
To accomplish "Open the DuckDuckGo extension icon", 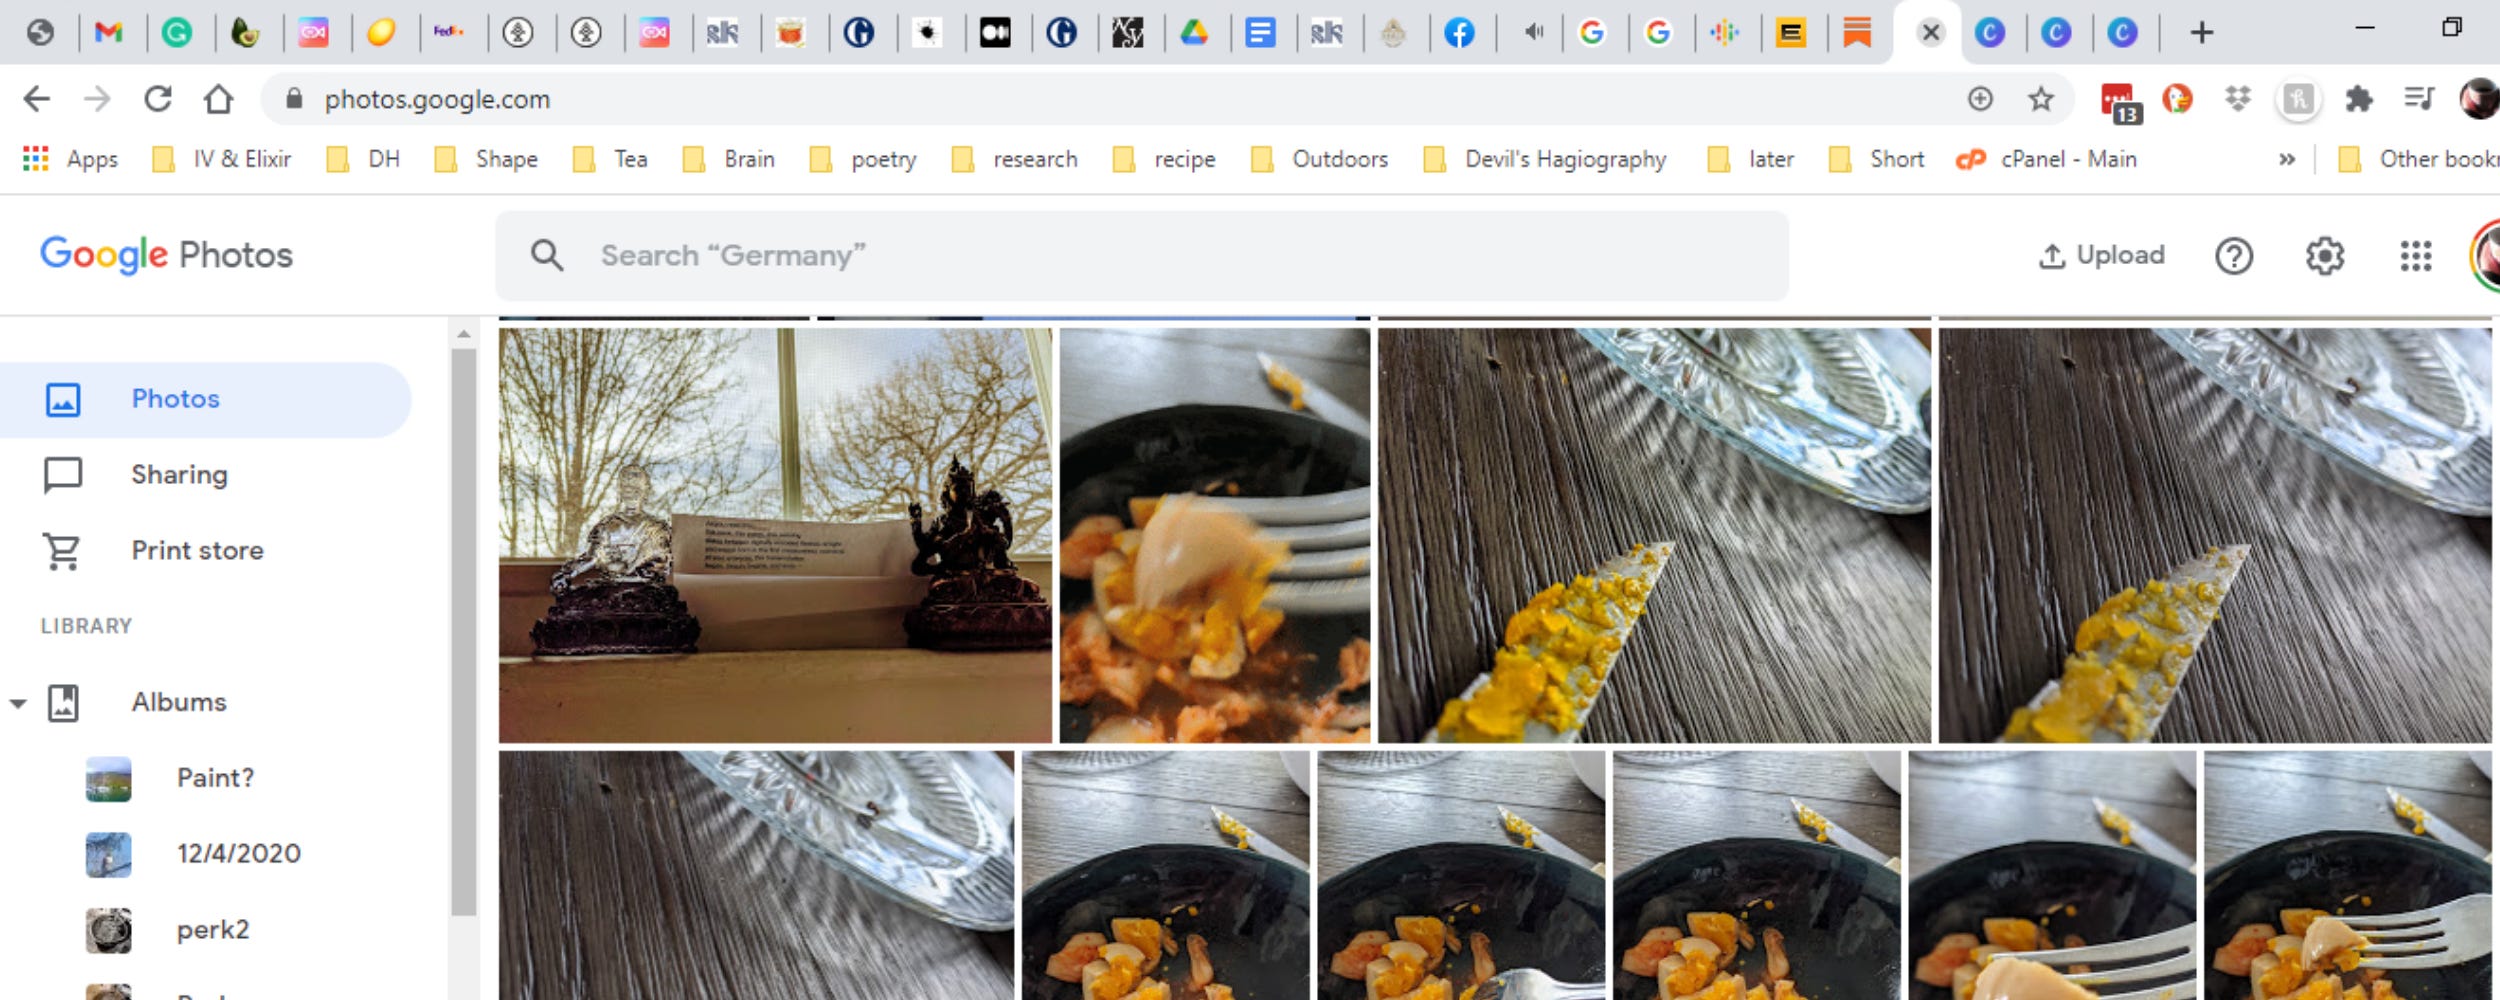I will point(2177,99).
